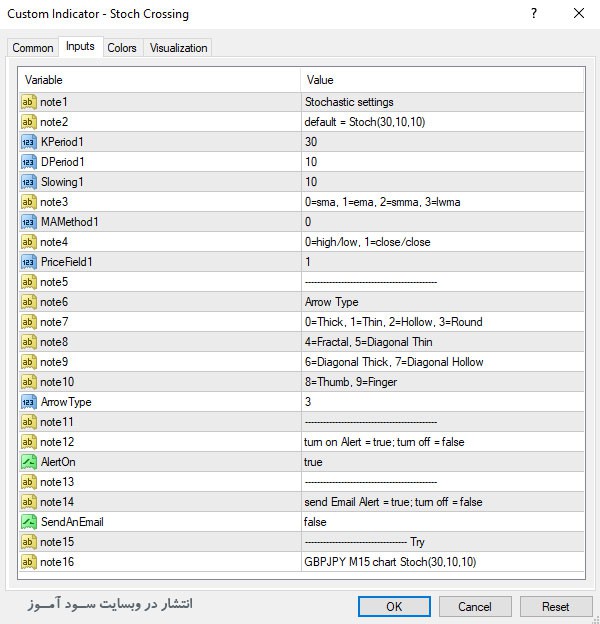
Task: Switch to the Common tab
Action: point(33,48)
